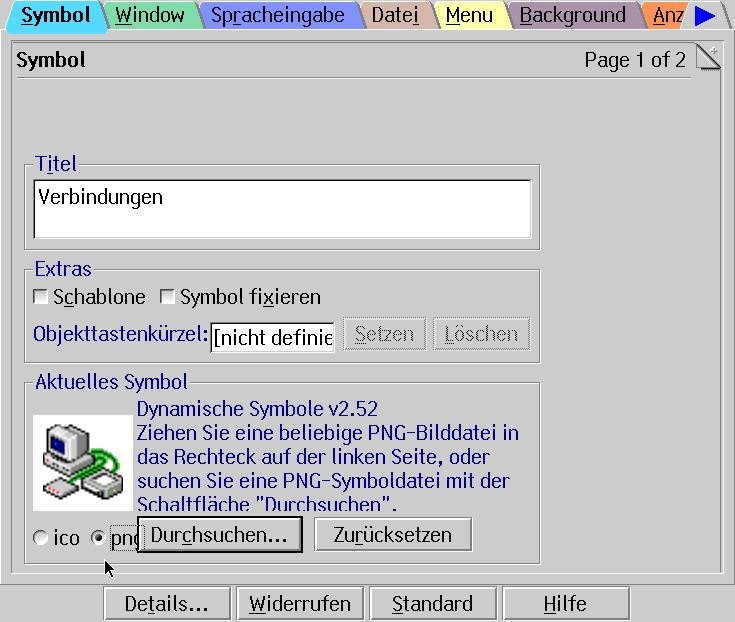Click the 'Dynamische Symbole v2.52' text

[257, 409]
